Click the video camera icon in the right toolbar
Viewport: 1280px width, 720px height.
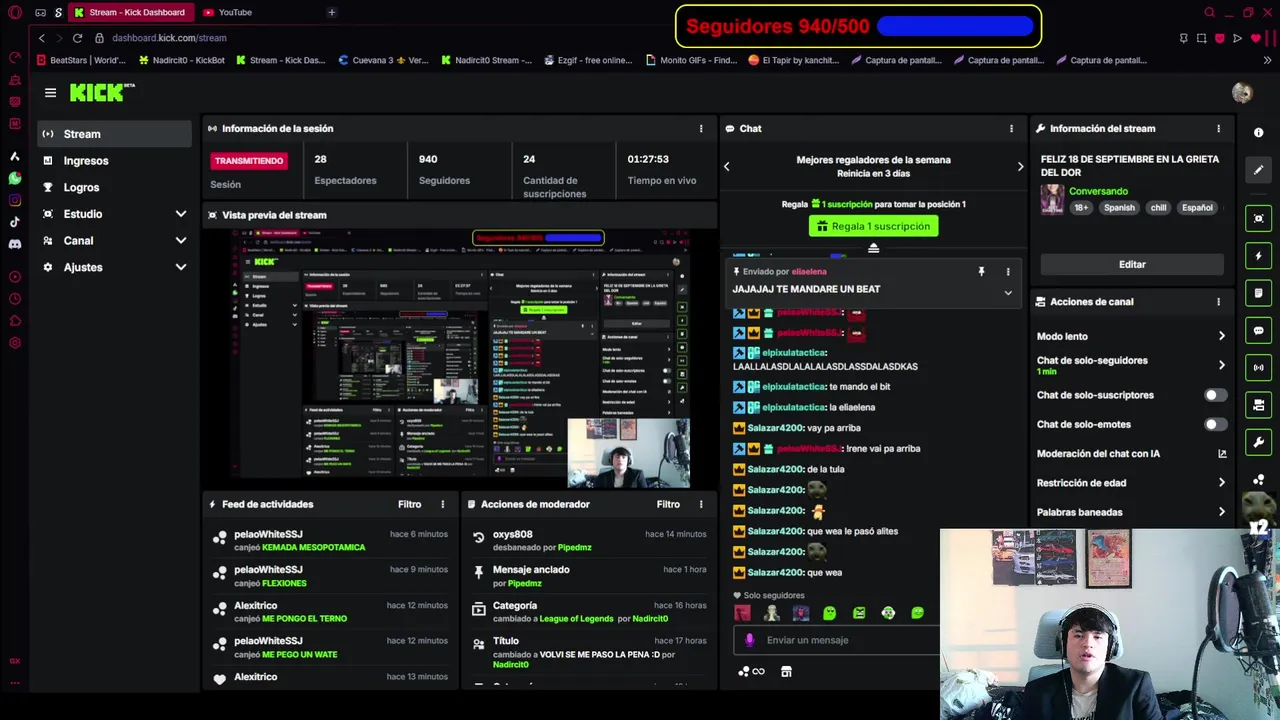[1258, 405]
